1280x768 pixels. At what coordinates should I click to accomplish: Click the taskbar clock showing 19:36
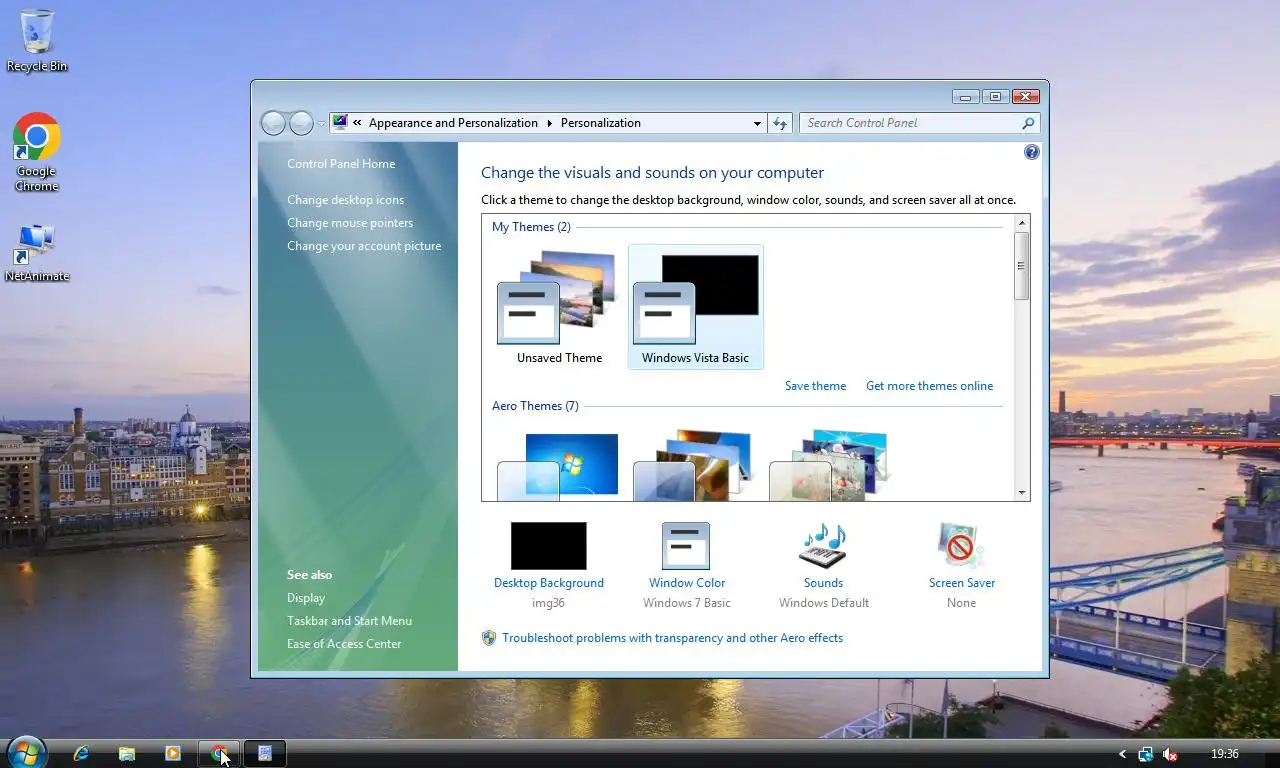point(1225,754)
